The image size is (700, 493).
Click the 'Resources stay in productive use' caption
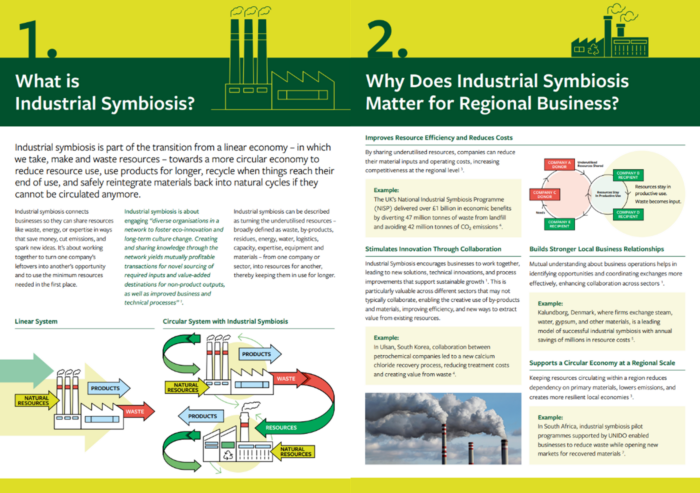tap(653, 190)
